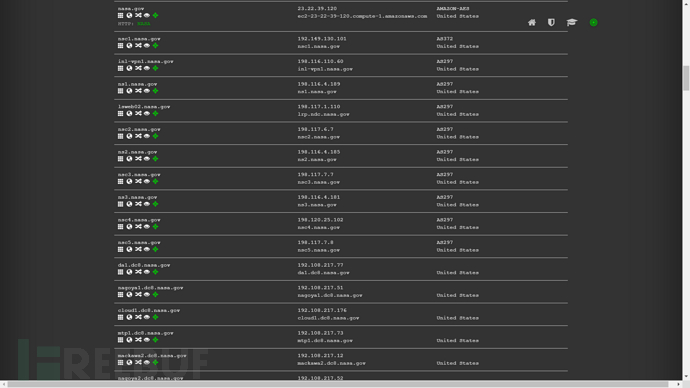Screen dimensions: 690x388
Task: Click the globe icon under nsc1.nasa.gov
Action: [x=129, y=46]
